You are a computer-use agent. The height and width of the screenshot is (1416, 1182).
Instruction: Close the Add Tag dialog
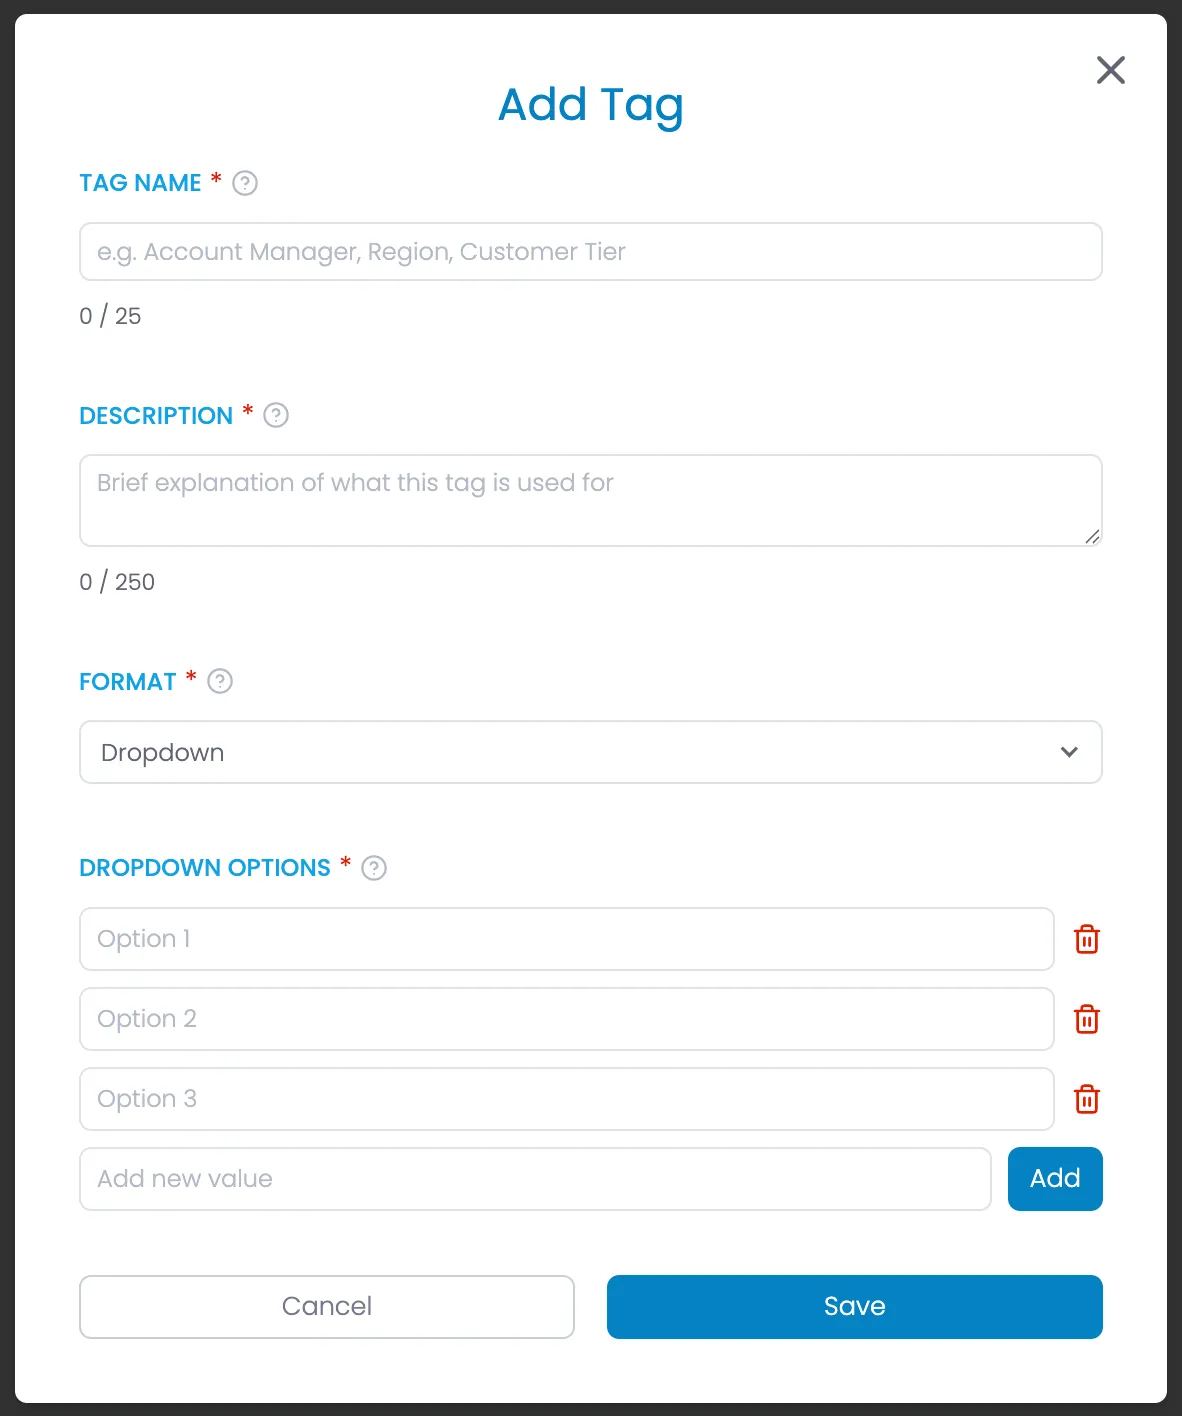[1111, 70]
